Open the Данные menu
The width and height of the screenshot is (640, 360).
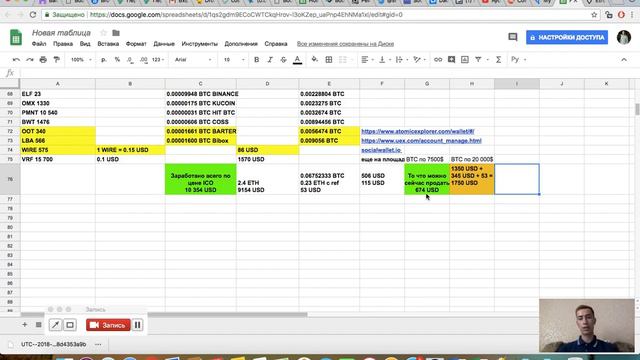click(x=164, y=44)
